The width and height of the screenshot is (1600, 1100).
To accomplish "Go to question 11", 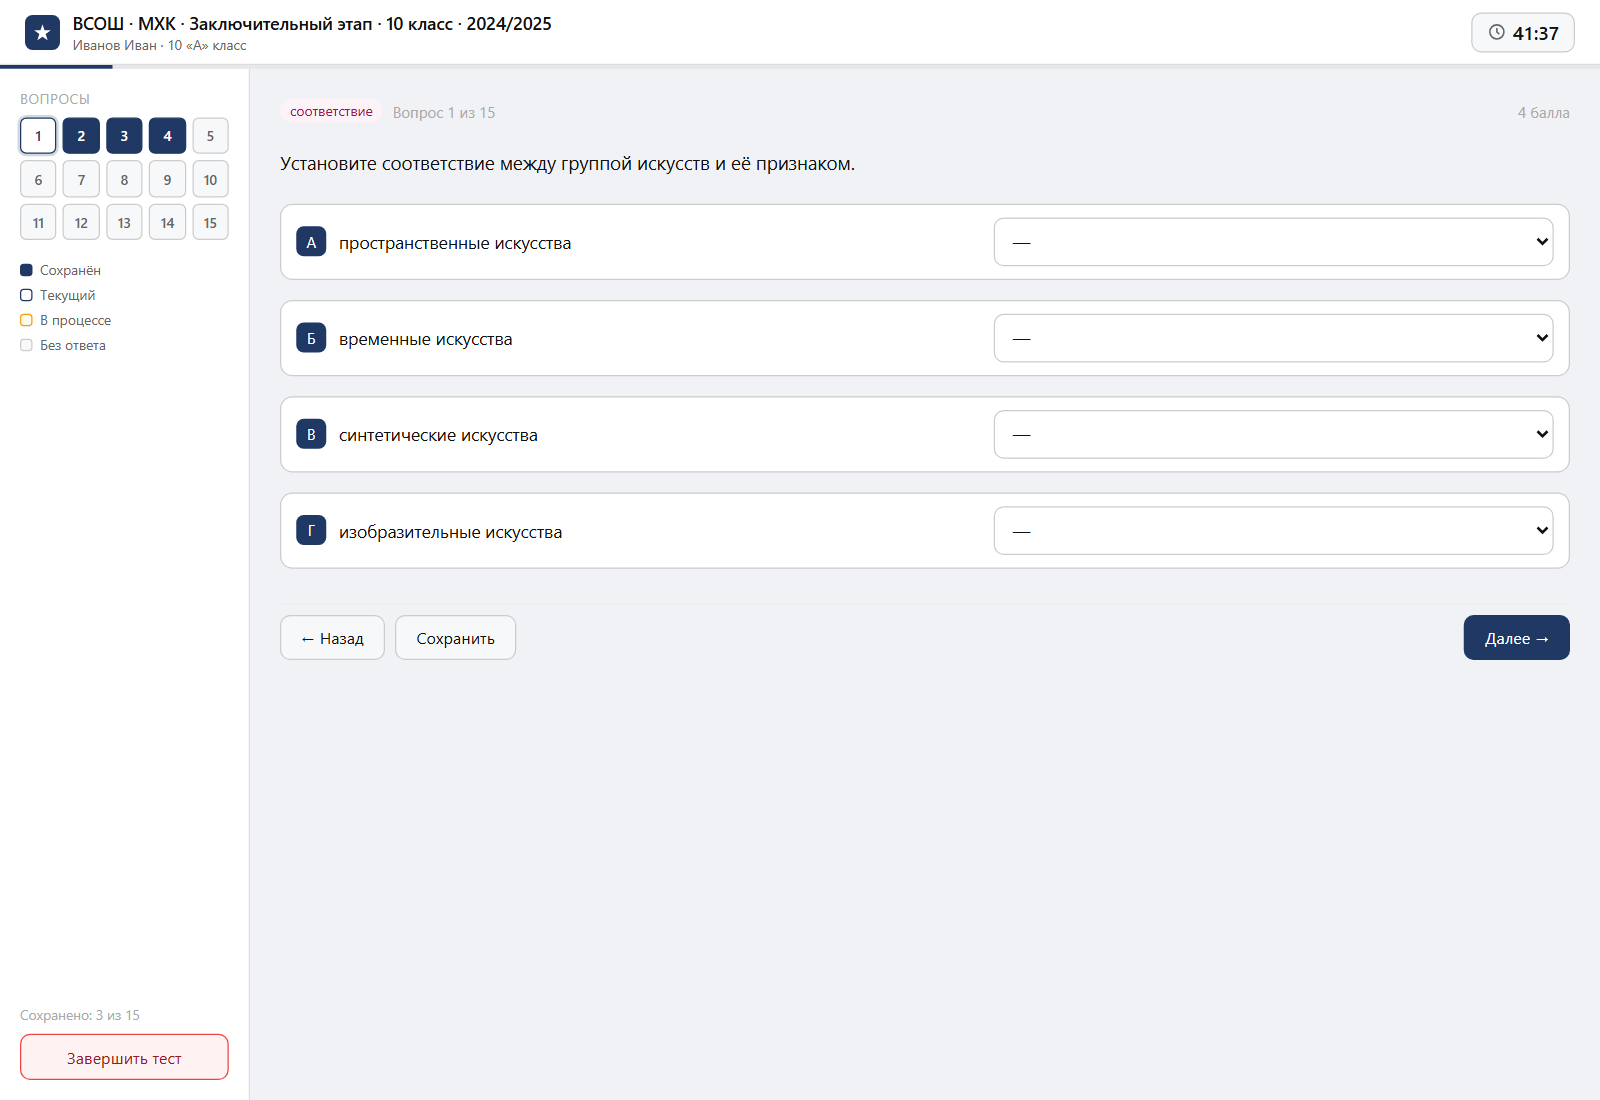I will click(38, 223).
